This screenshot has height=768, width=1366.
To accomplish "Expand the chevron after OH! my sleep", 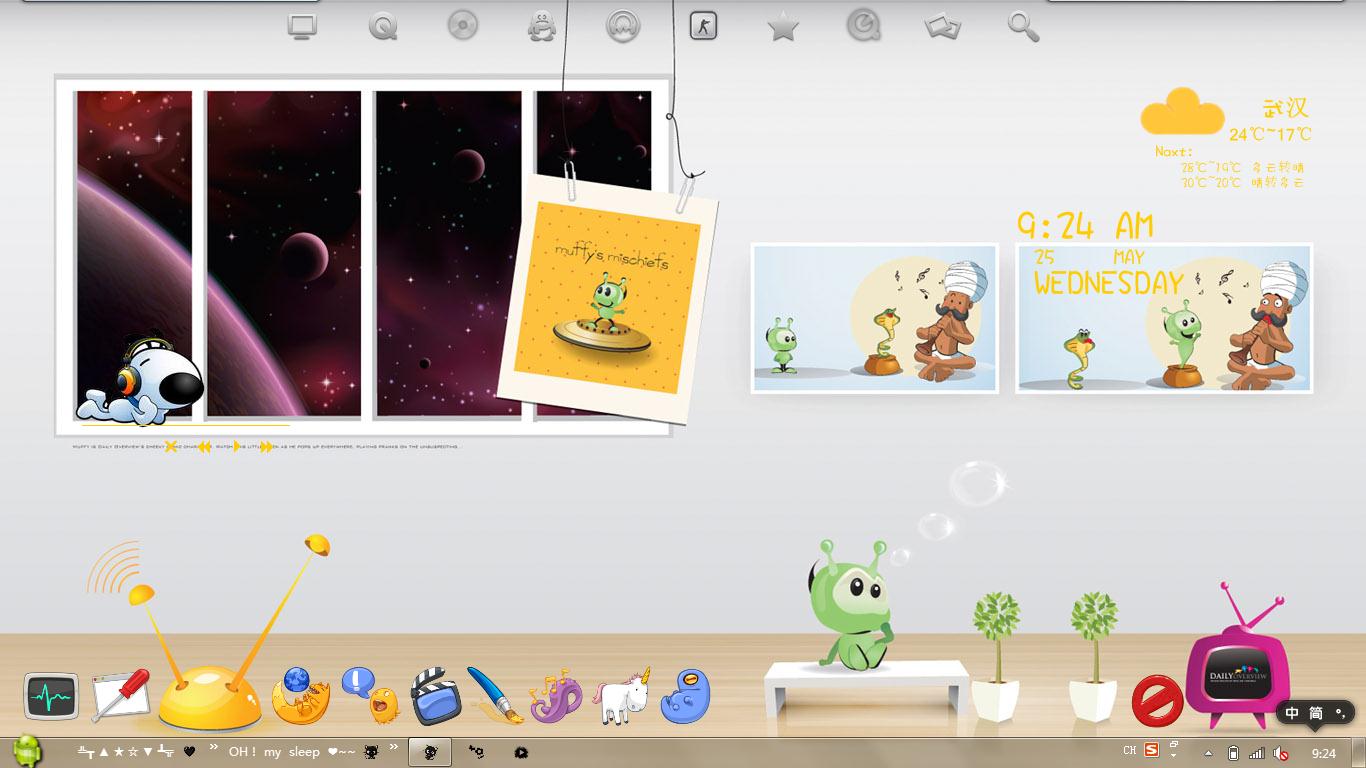I will 394,748.
